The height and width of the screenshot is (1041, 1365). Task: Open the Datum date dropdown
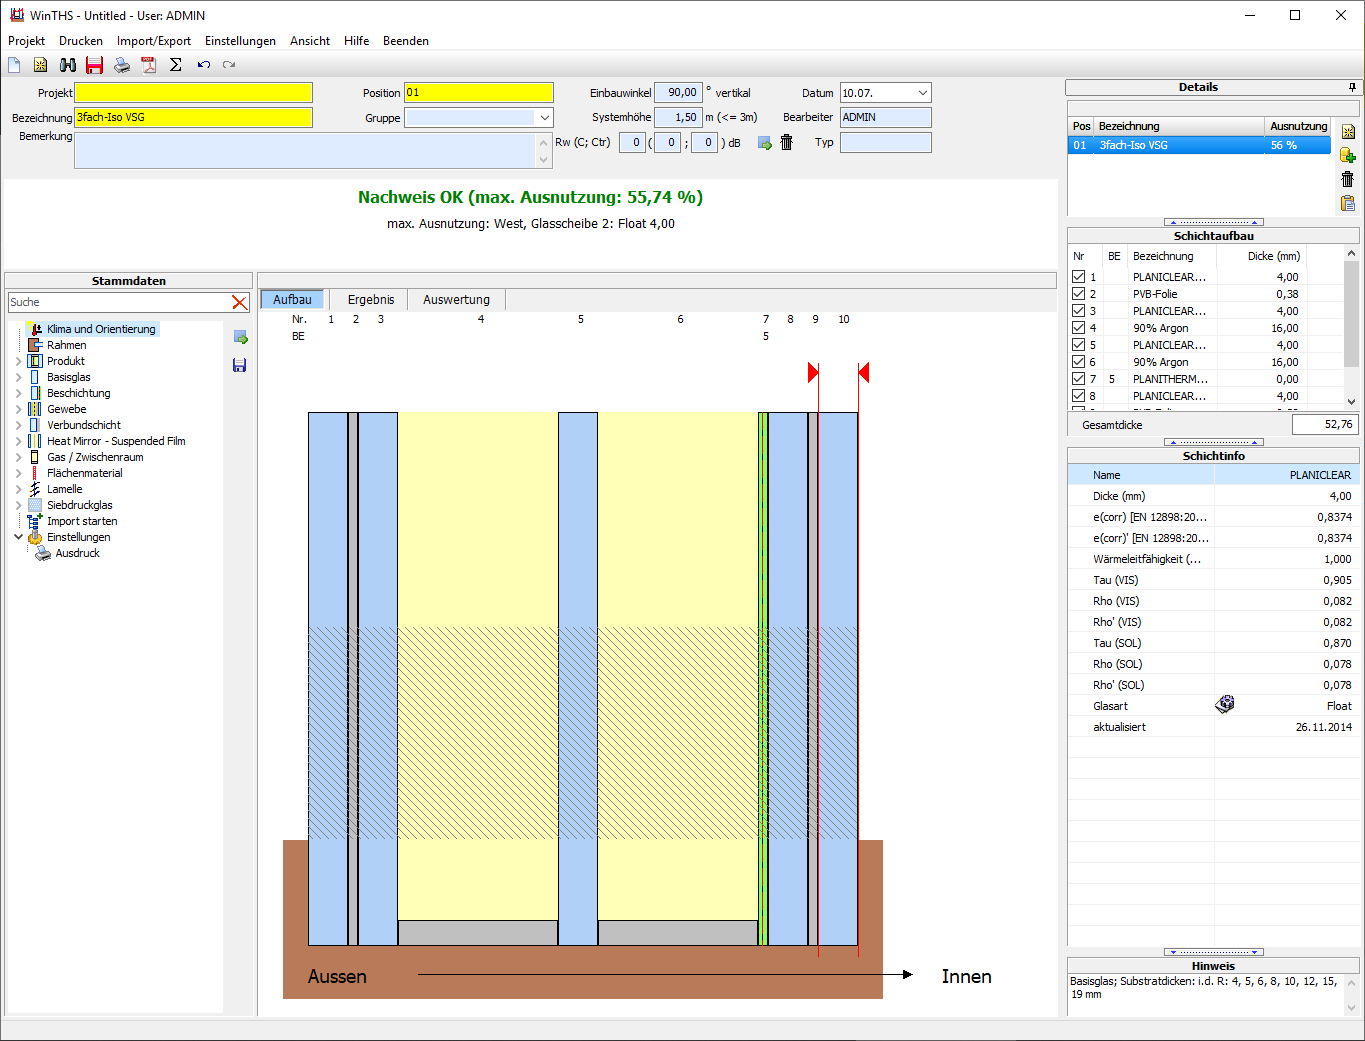[x=922, y=93]
